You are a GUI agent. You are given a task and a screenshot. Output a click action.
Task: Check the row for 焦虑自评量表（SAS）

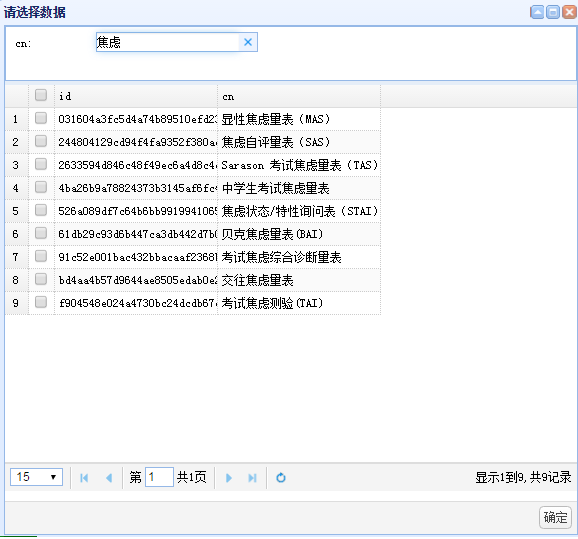tap(41, 141)
